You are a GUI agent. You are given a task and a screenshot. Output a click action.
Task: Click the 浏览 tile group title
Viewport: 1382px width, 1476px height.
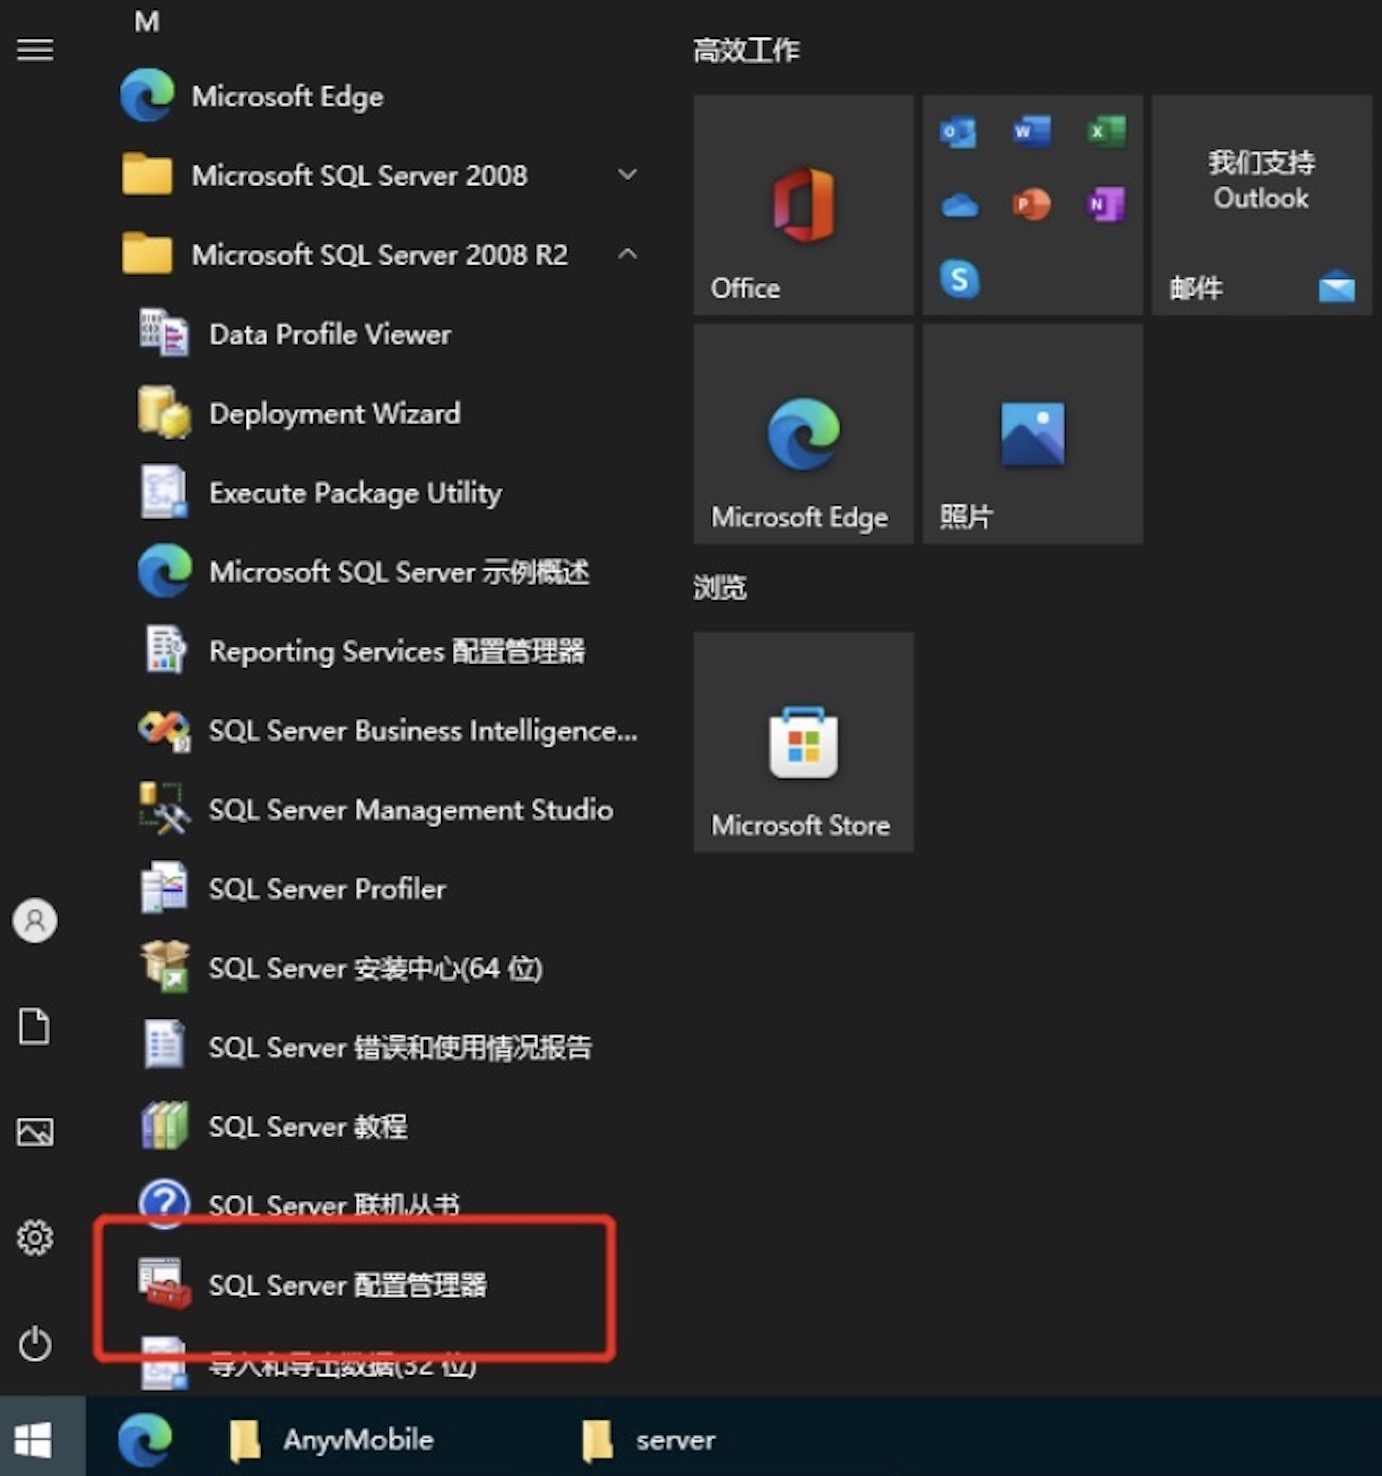[720, 587]
